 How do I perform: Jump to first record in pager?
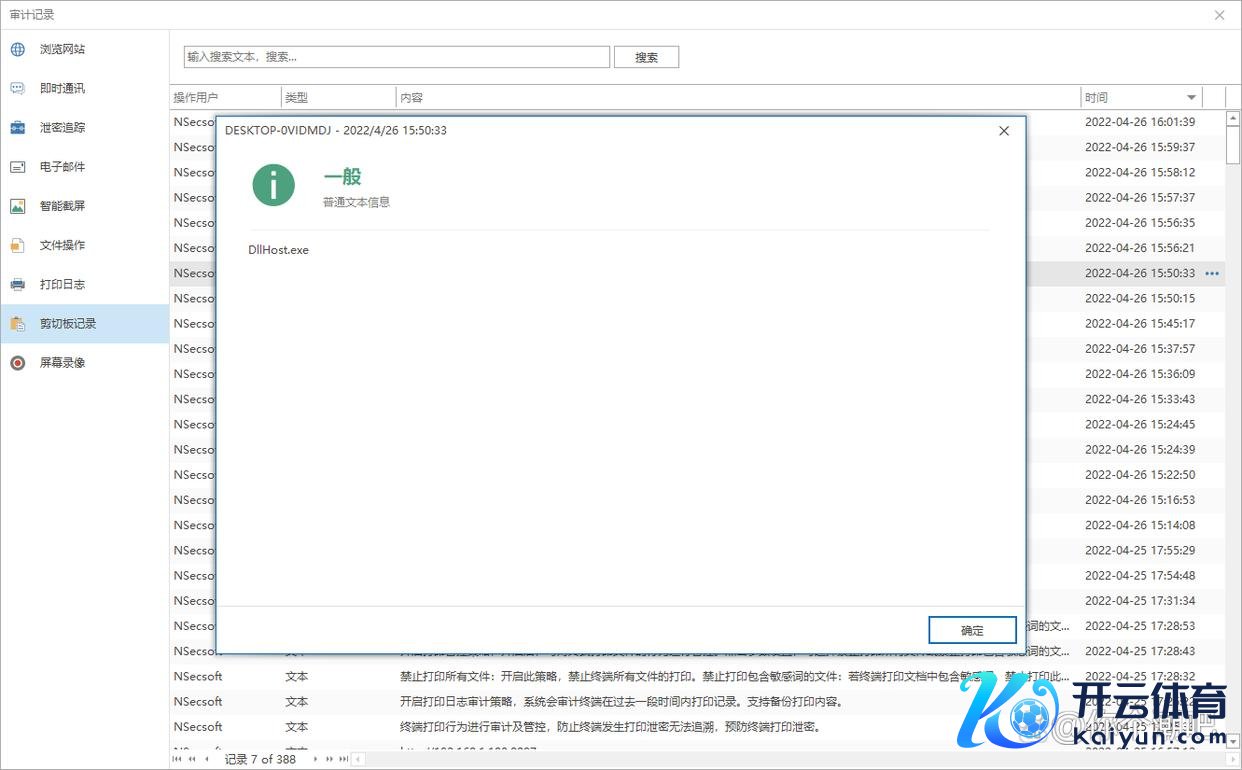178,759
